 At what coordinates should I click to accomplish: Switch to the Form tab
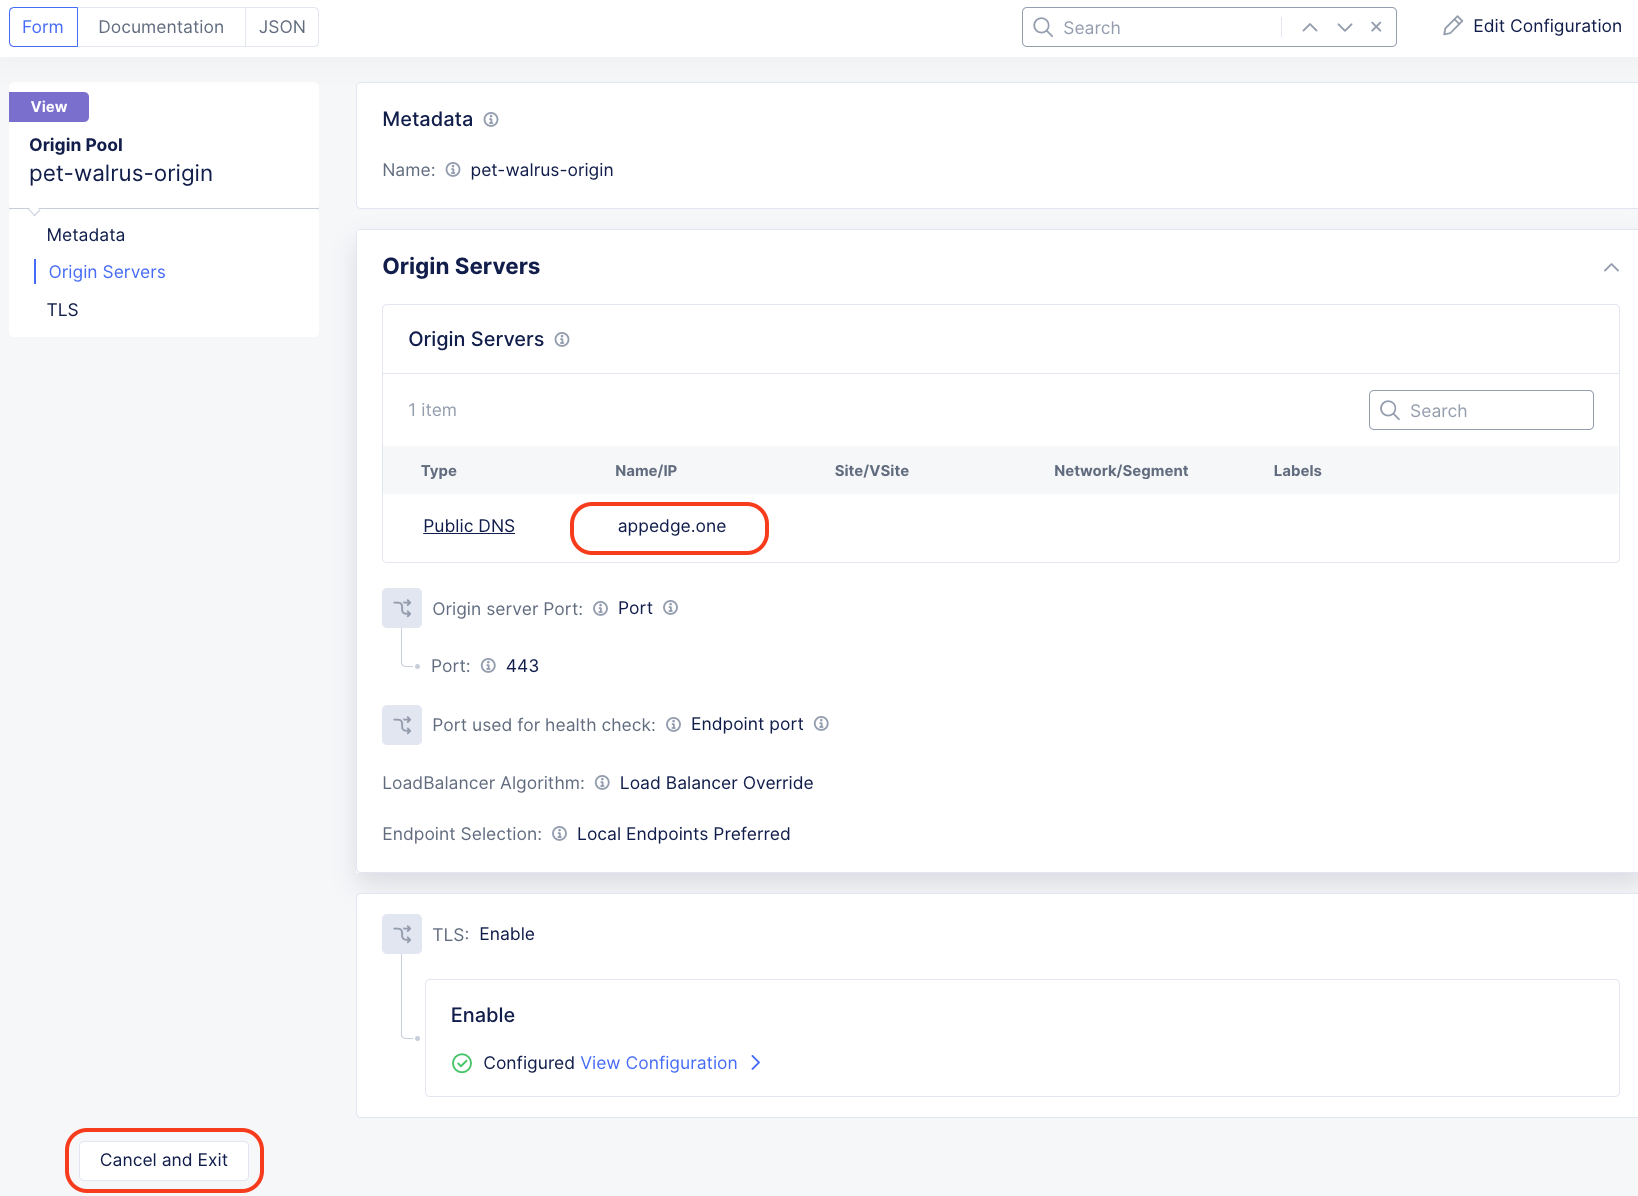pyautogui.click(x=43, y=27)
